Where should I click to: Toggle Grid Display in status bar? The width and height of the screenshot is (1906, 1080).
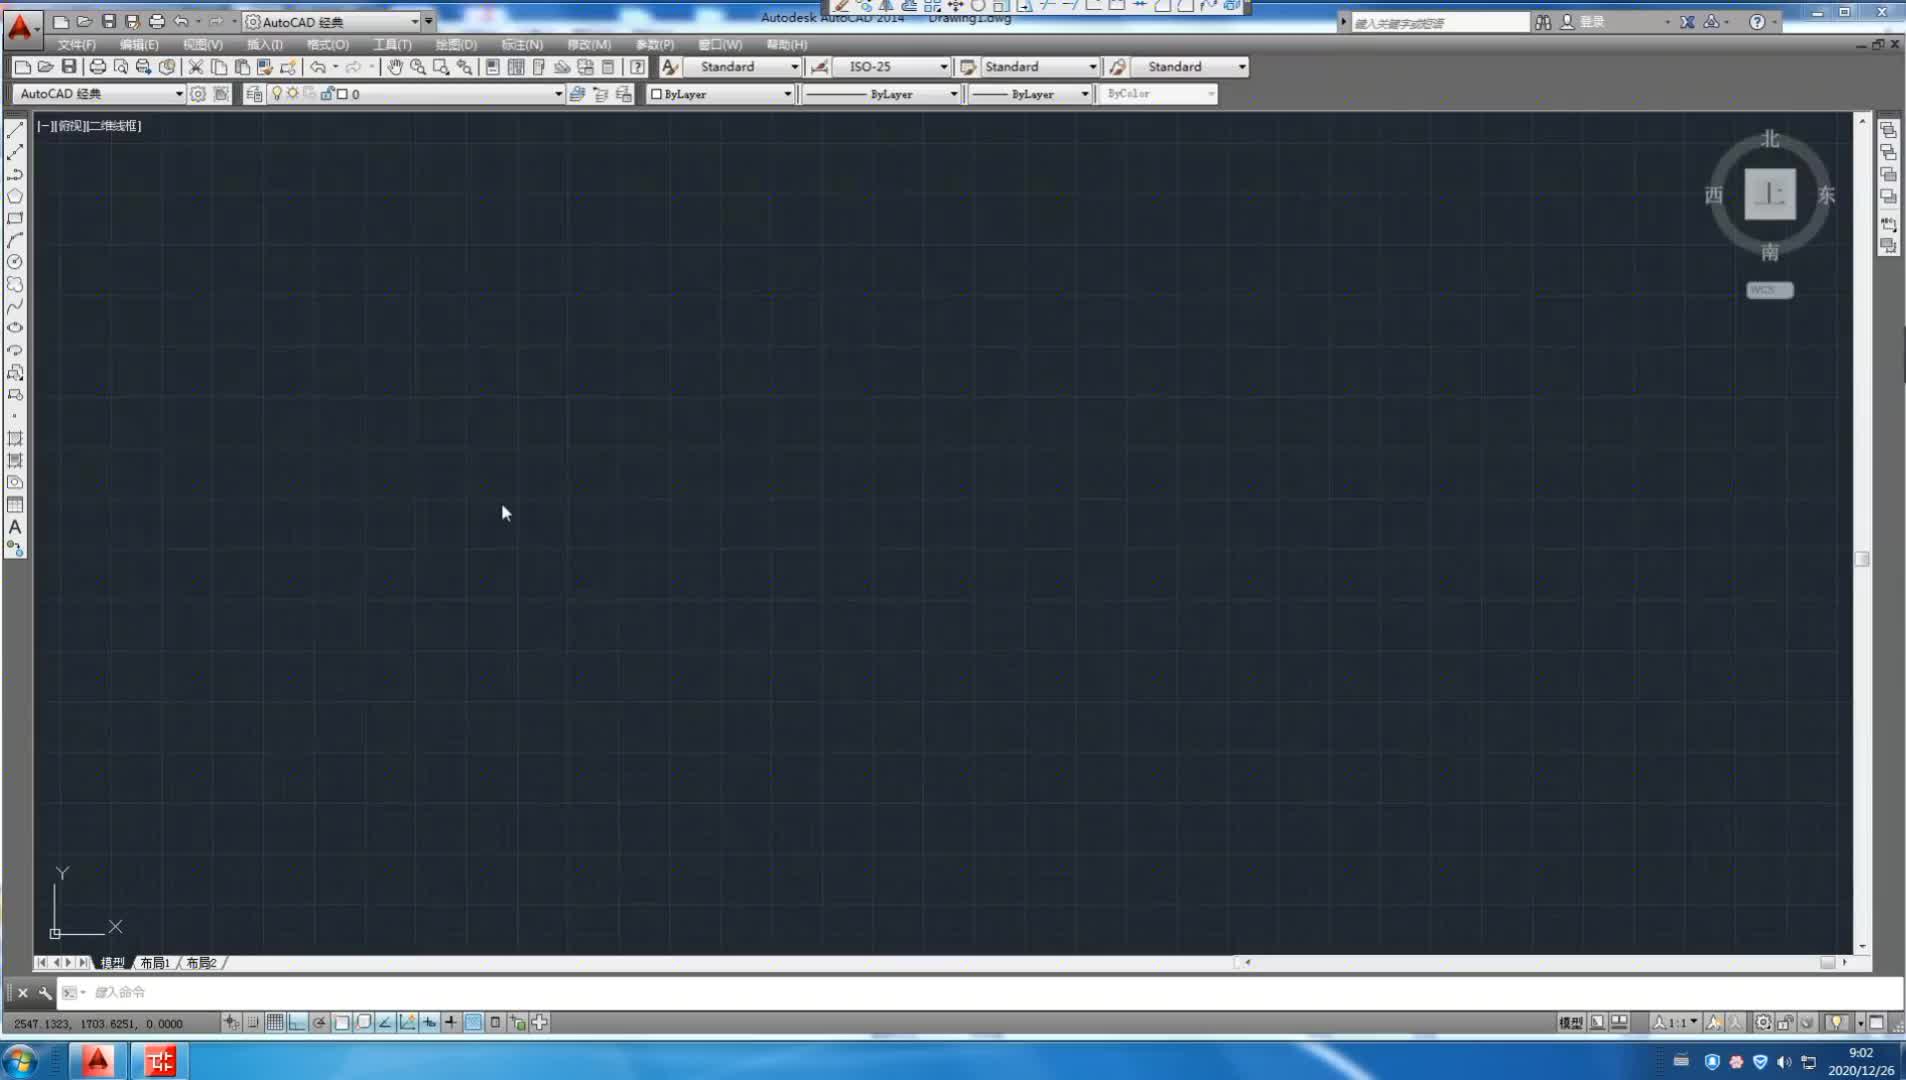275,1022
